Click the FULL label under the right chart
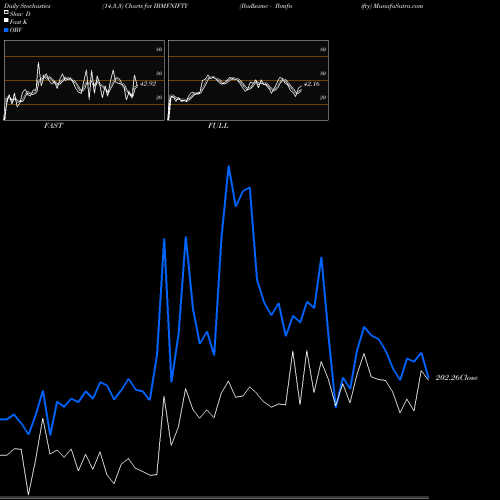500x500 pixels. pyautogui.click(x=218, y=126)
